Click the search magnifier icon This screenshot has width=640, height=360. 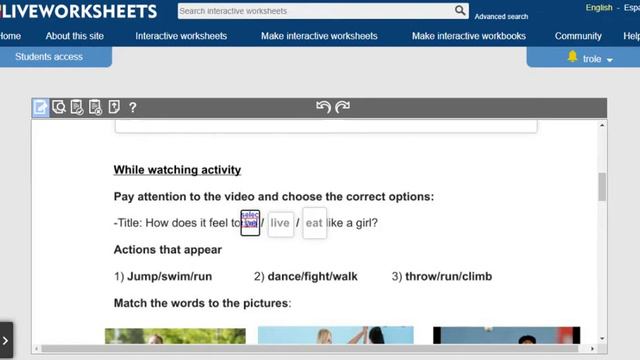(x=460, y=11)
